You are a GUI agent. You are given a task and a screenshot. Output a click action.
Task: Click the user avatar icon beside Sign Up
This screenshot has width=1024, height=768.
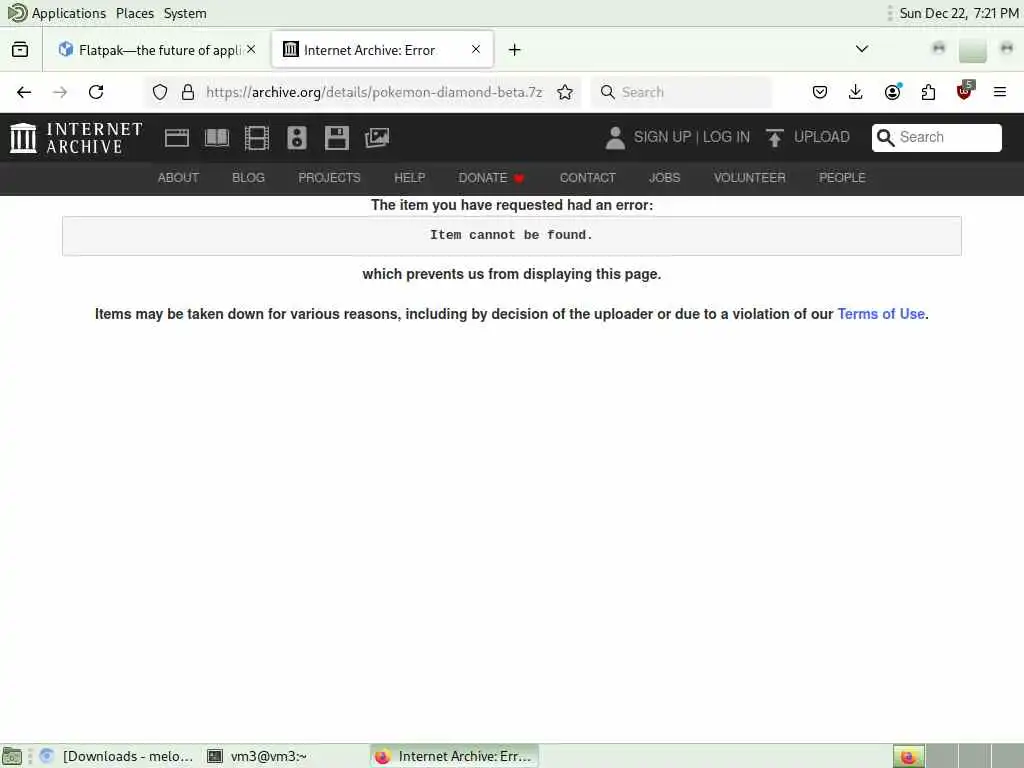pos(615,138)
